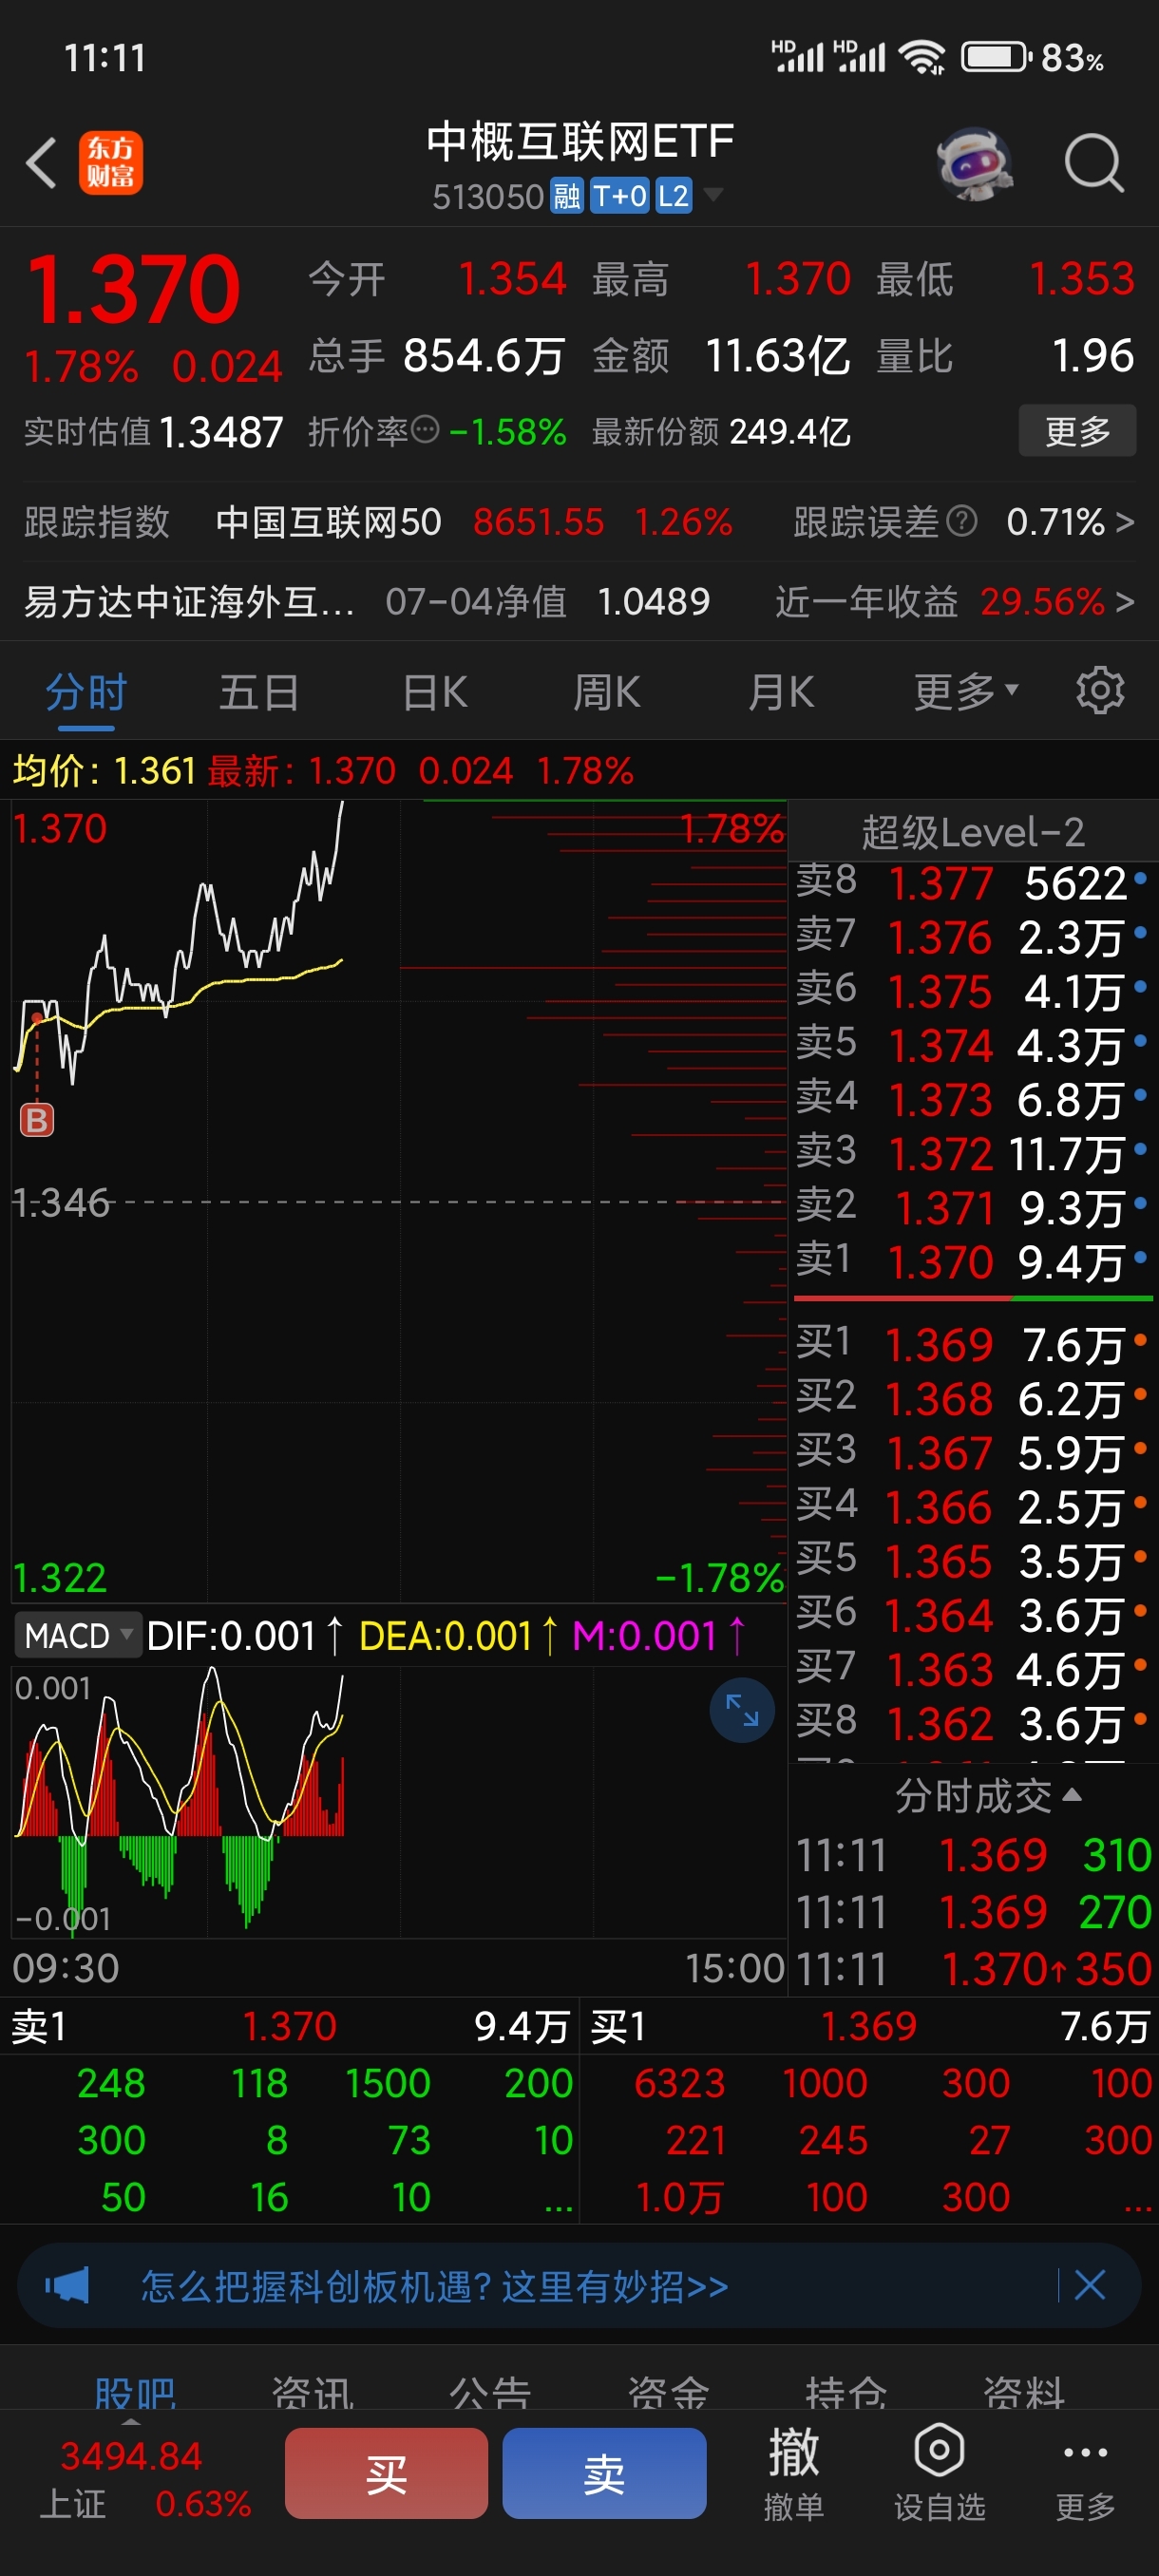The width and height of the screenshot is (1159, 2576).
Task: Select 卖8 row at 1.377
Action: (971, 882)
